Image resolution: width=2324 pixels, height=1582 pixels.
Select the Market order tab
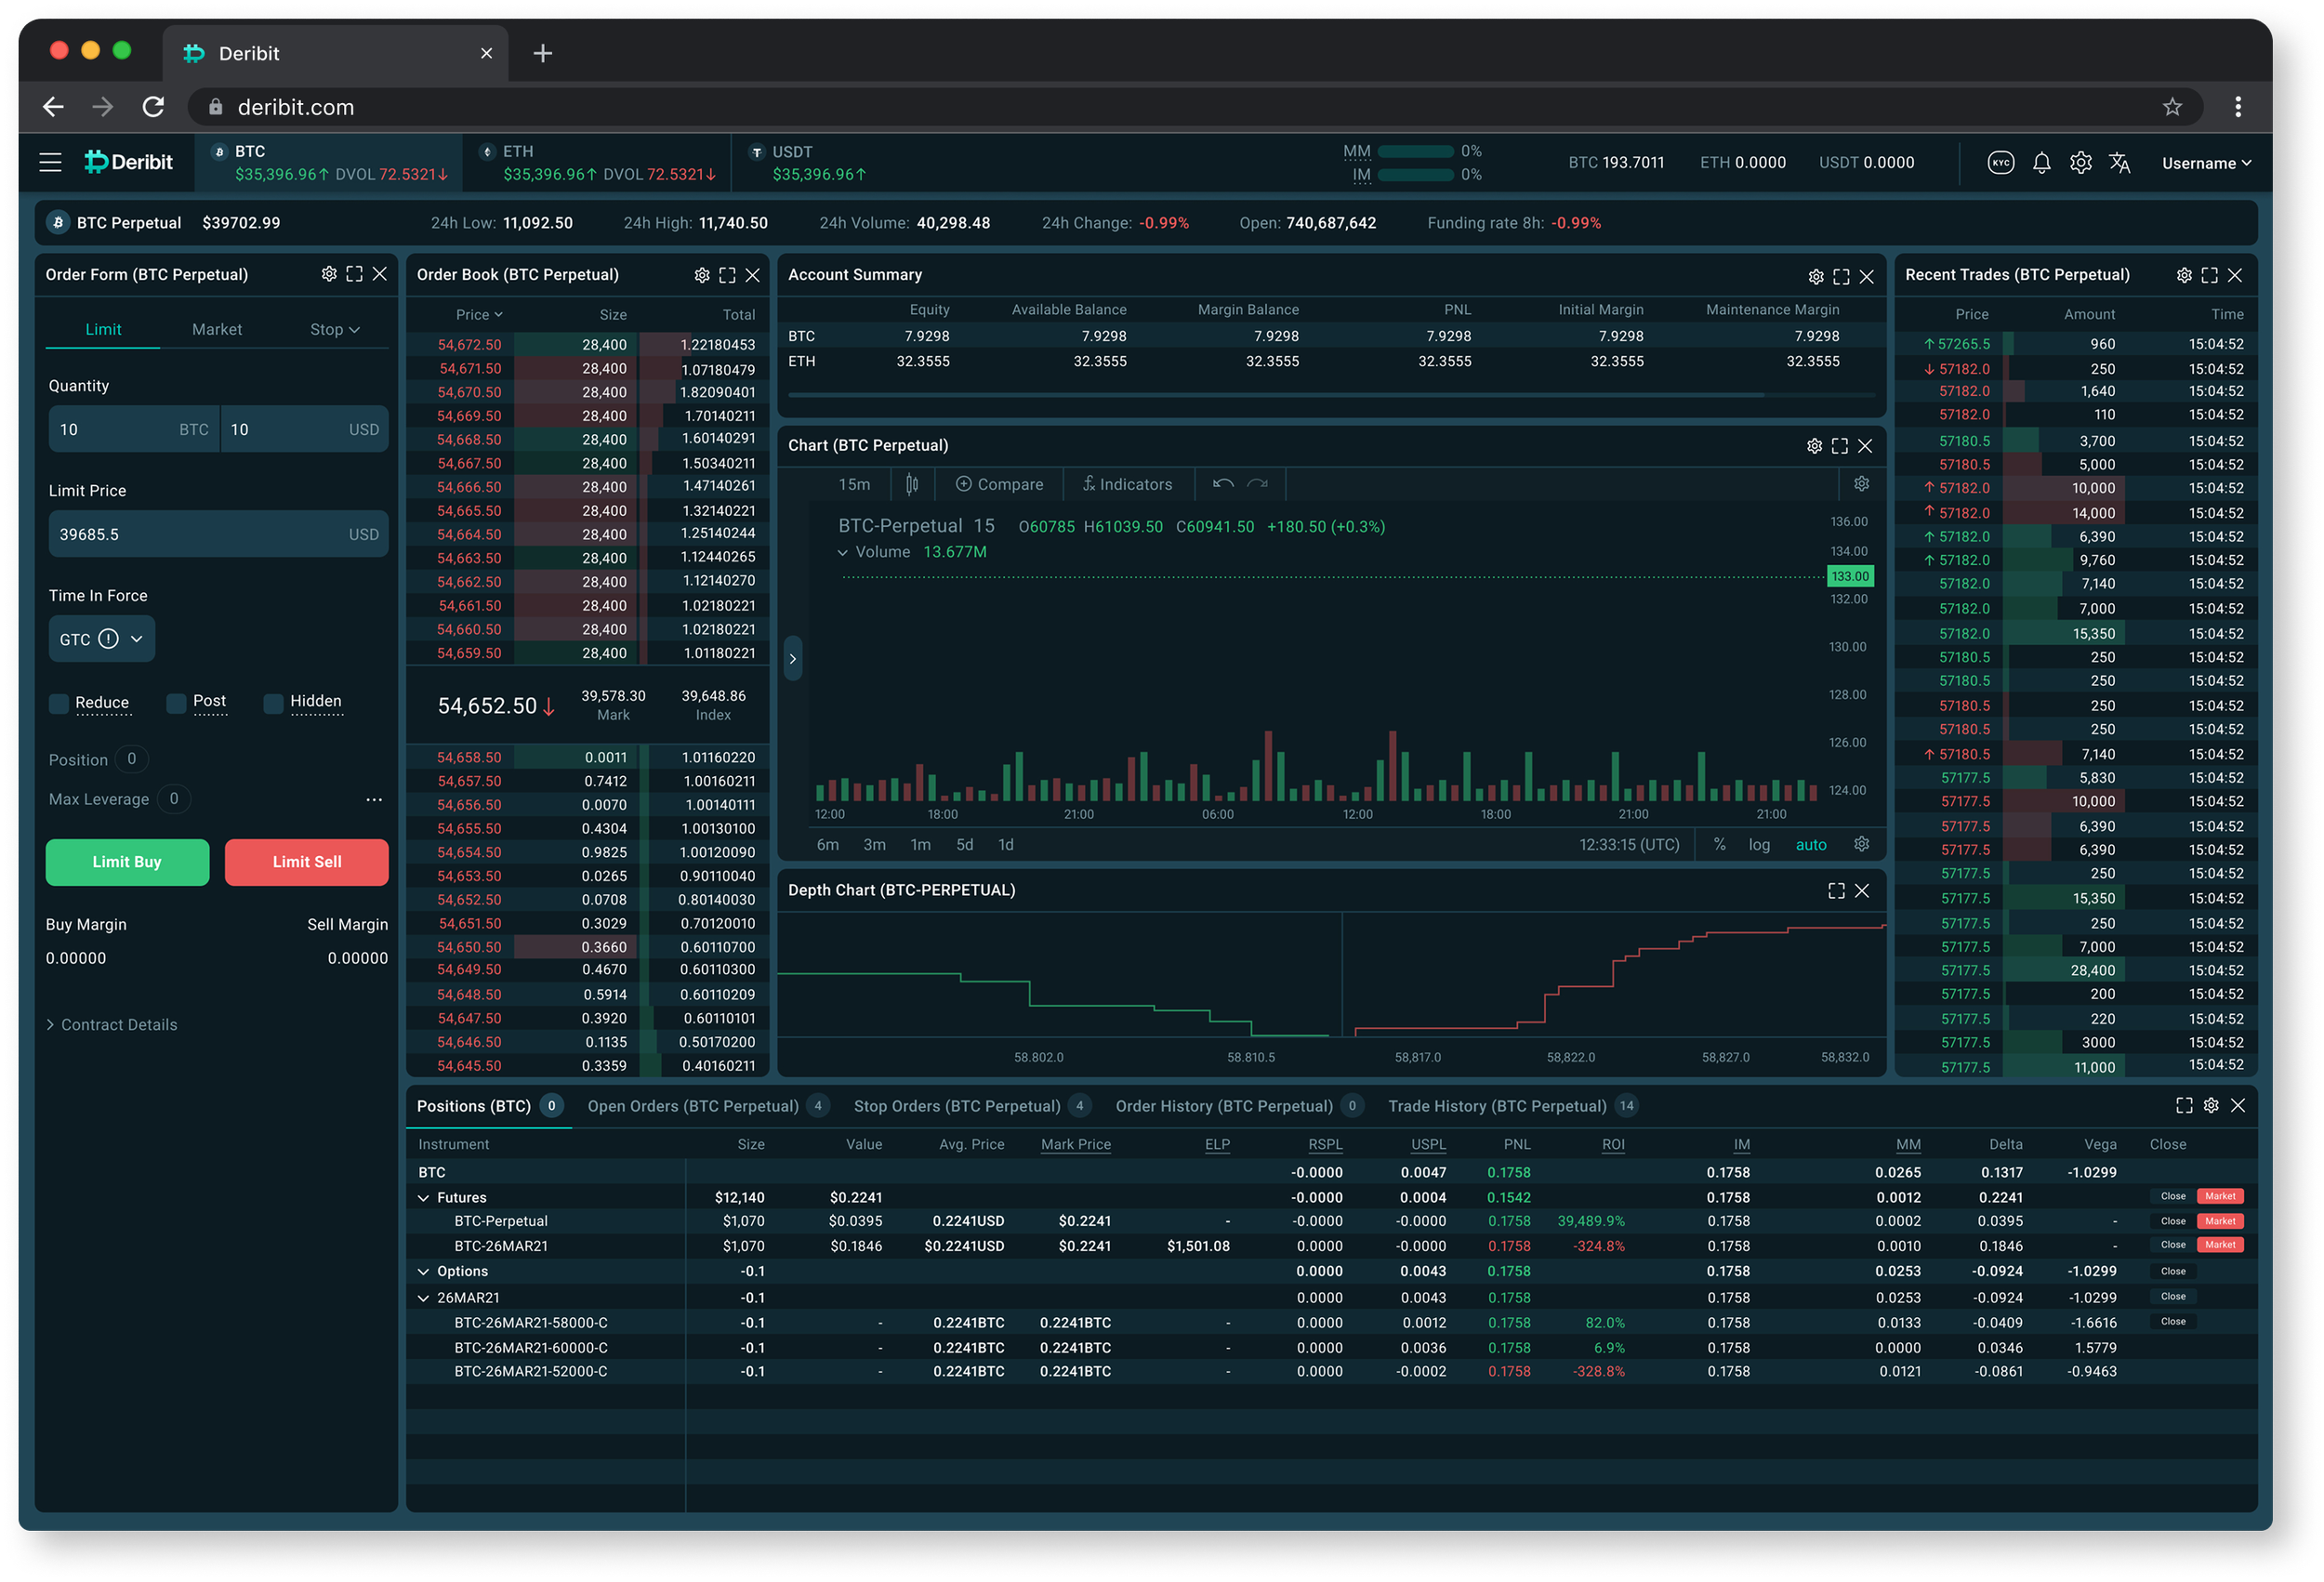coord(217,329)
